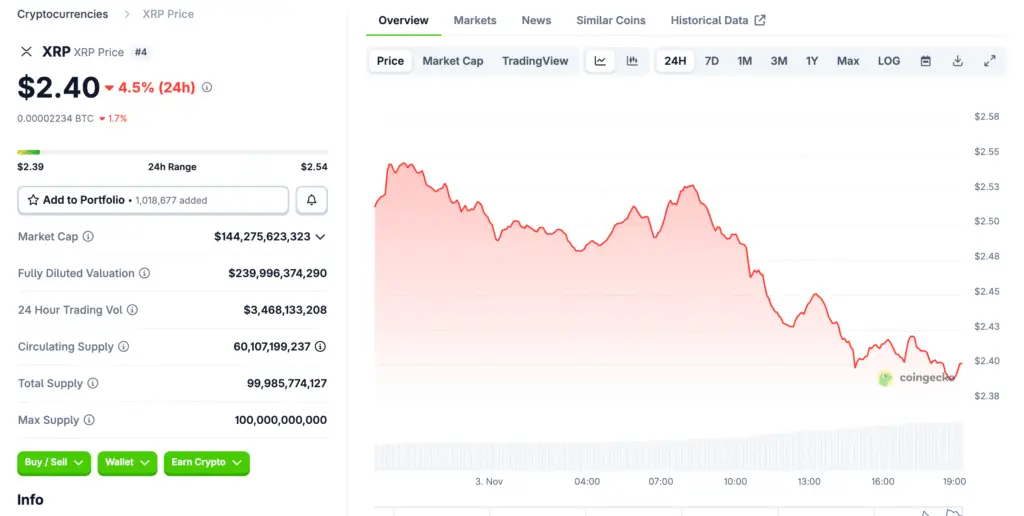The image size is (1024, 516).
Task: Switch to line chart view icon
Action: [600, 61]
